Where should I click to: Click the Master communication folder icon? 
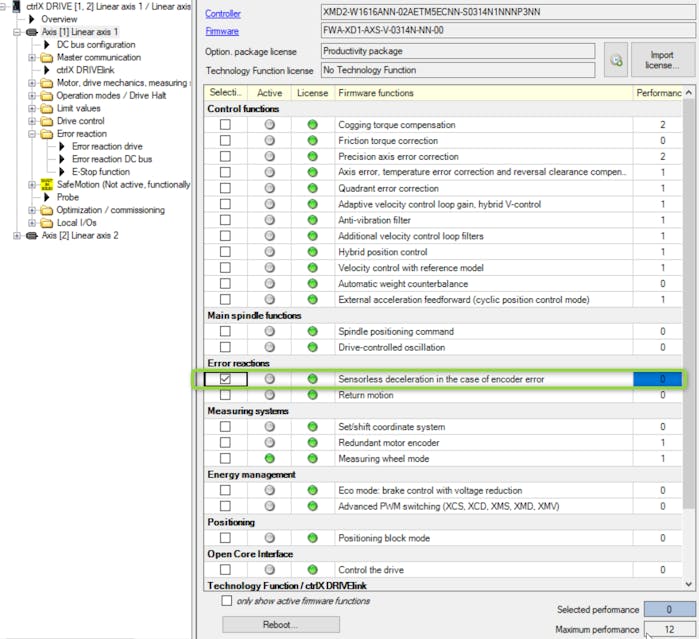(x=46, y=58)
